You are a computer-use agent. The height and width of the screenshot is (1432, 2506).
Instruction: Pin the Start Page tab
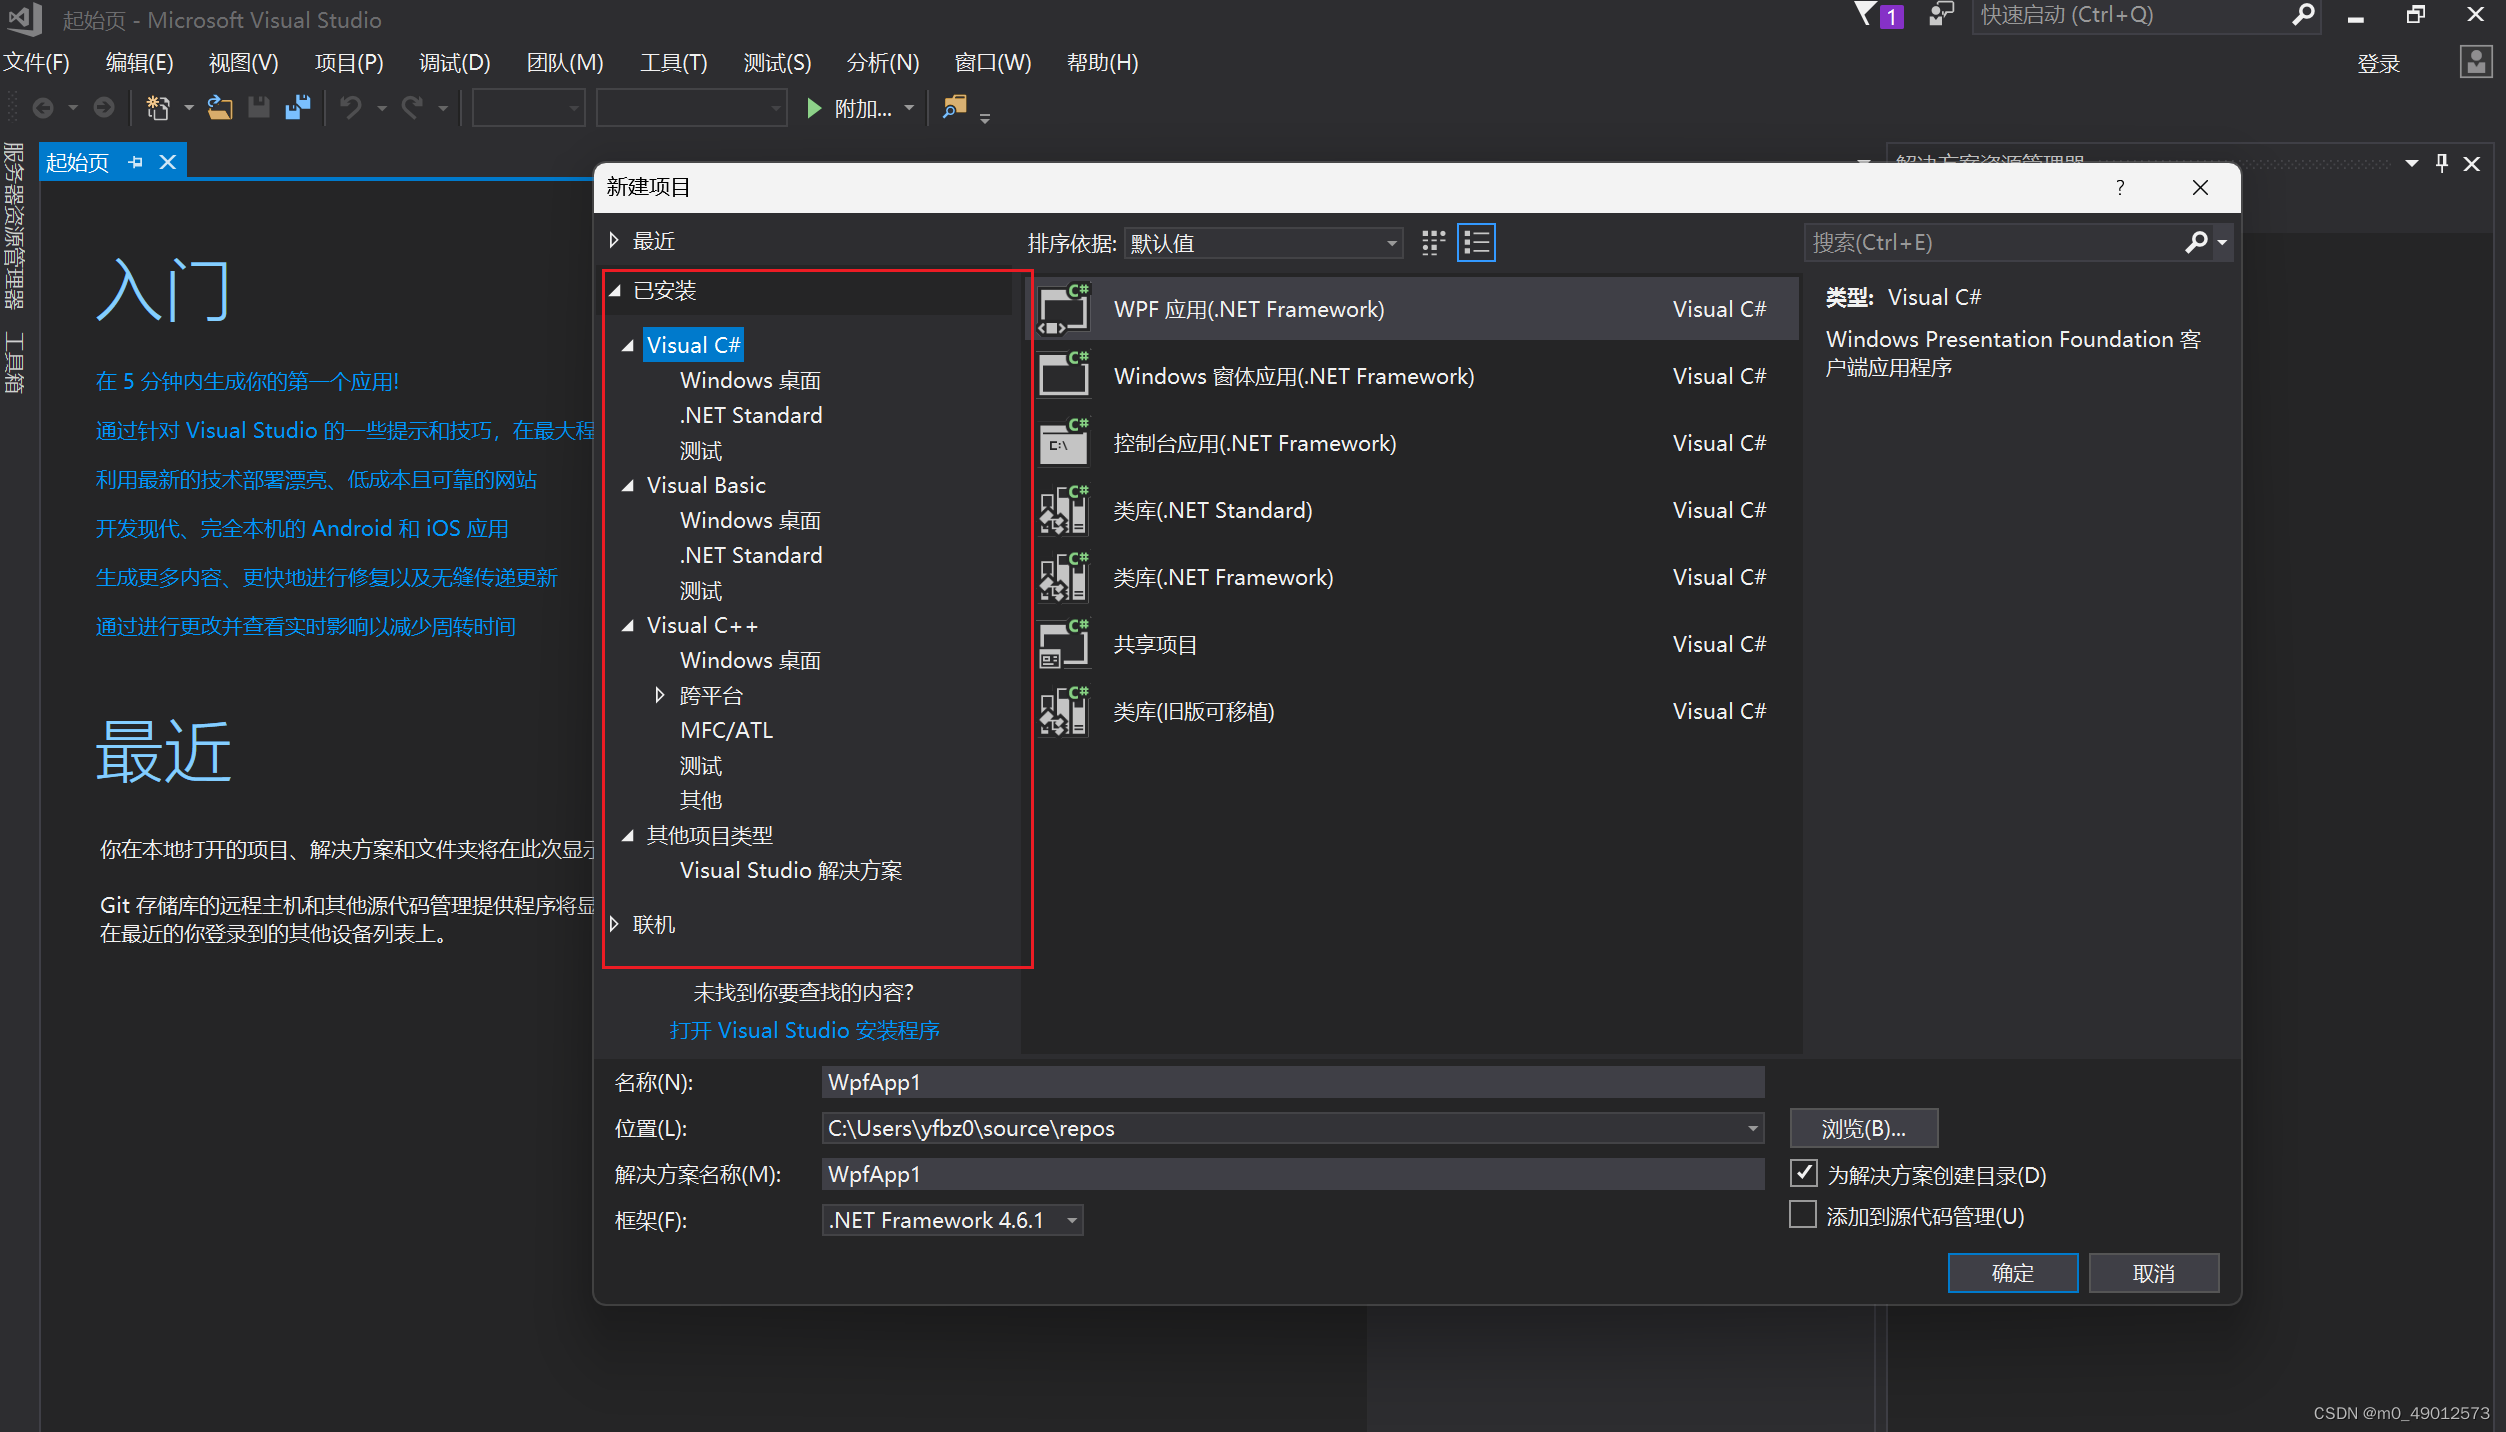136,162
